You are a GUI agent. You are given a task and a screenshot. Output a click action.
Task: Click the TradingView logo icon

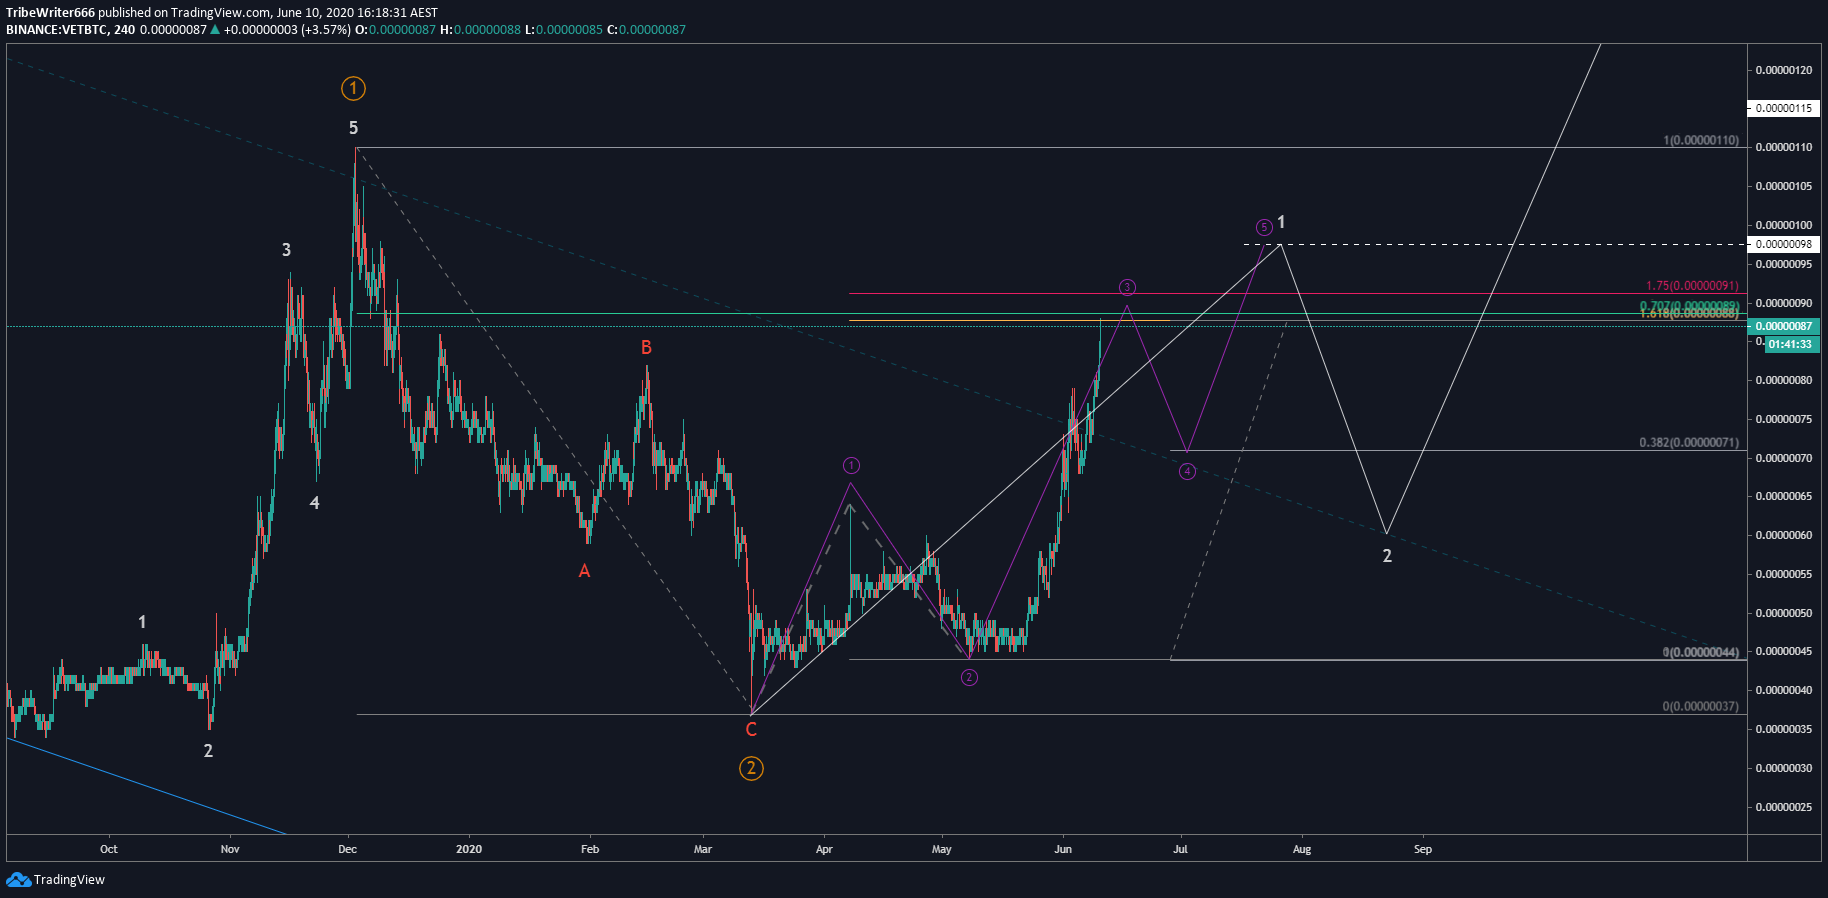[x=18, y=880]
